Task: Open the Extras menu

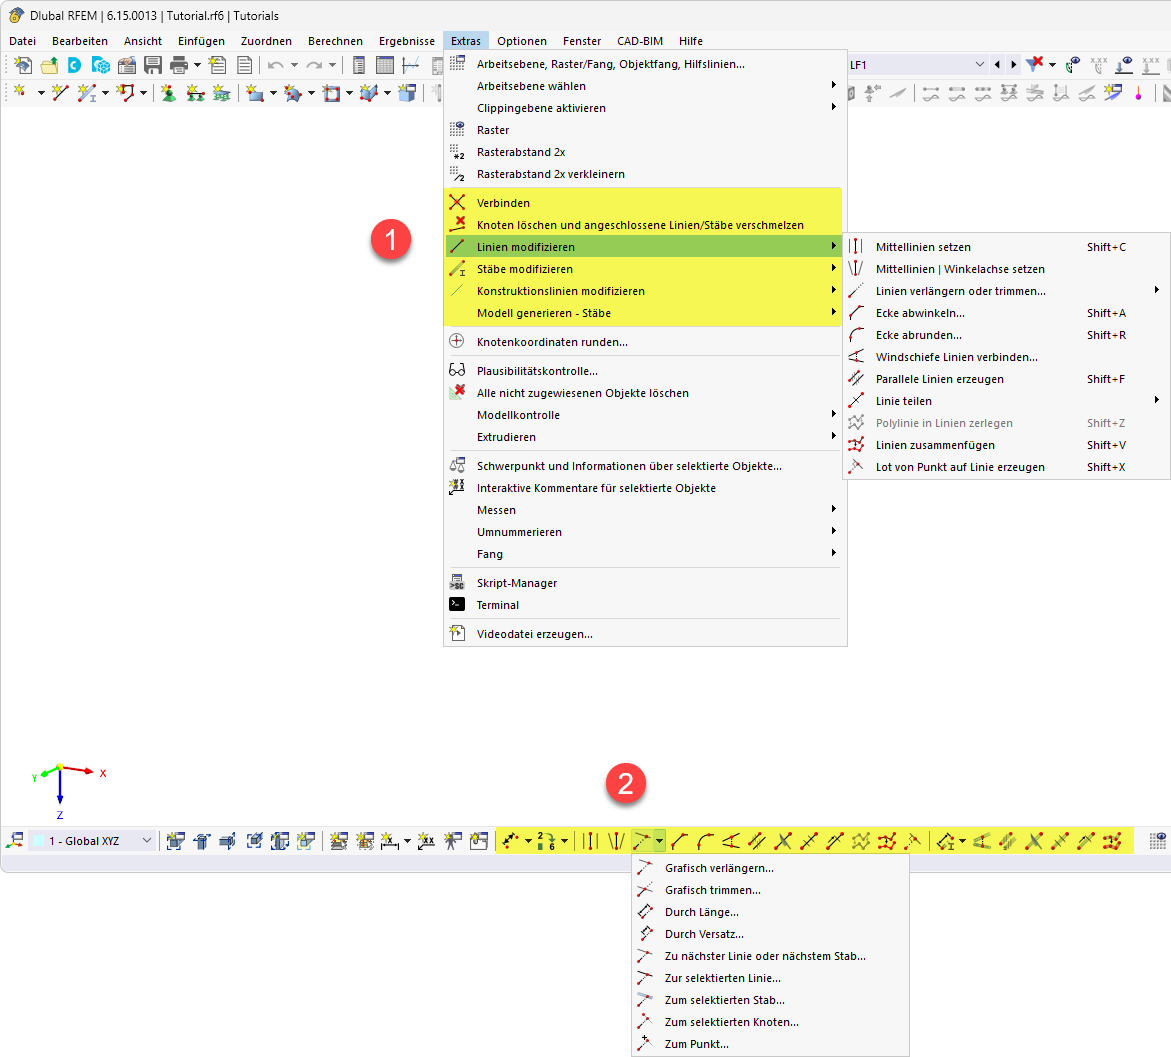Action: [466, 41]
